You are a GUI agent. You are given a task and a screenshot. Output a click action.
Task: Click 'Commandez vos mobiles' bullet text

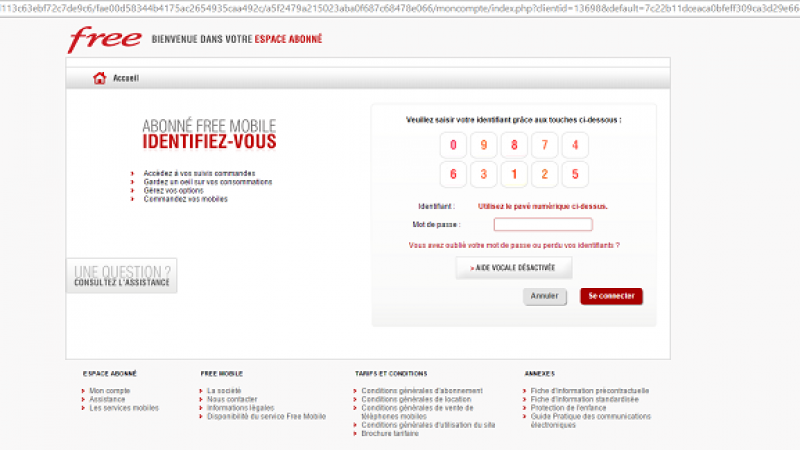click(186, 199)
